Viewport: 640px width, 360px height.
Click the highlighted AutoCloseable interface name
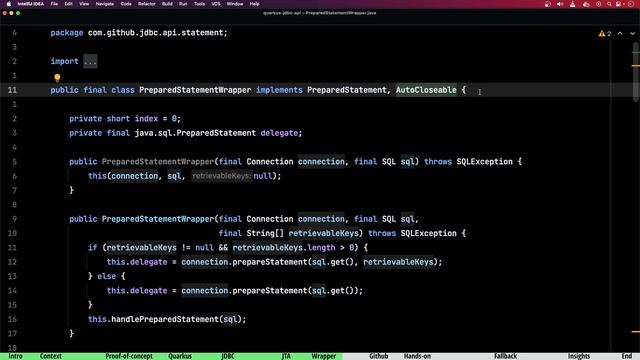coord(426,90)
